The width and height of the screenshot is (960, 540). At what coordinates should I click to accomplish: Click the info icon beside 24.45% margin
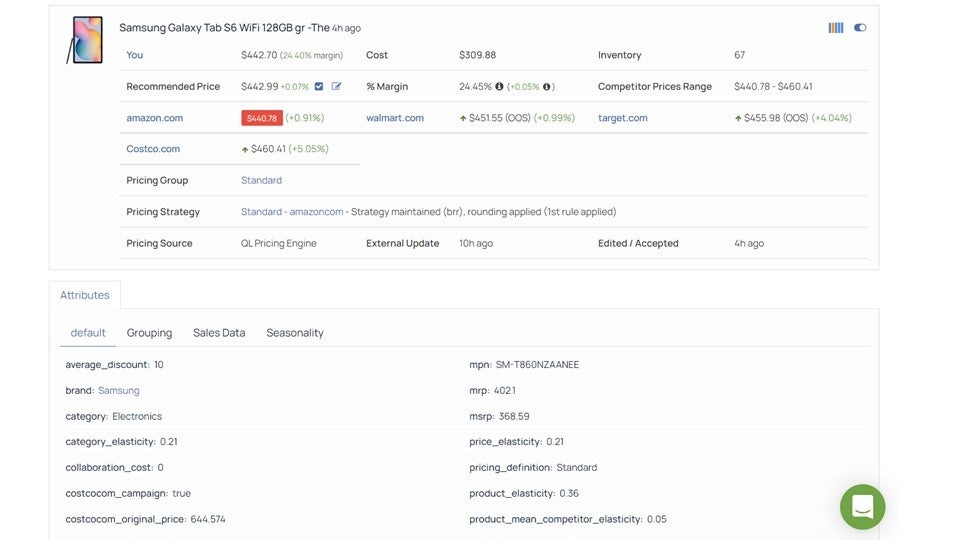tap(499, 87)
